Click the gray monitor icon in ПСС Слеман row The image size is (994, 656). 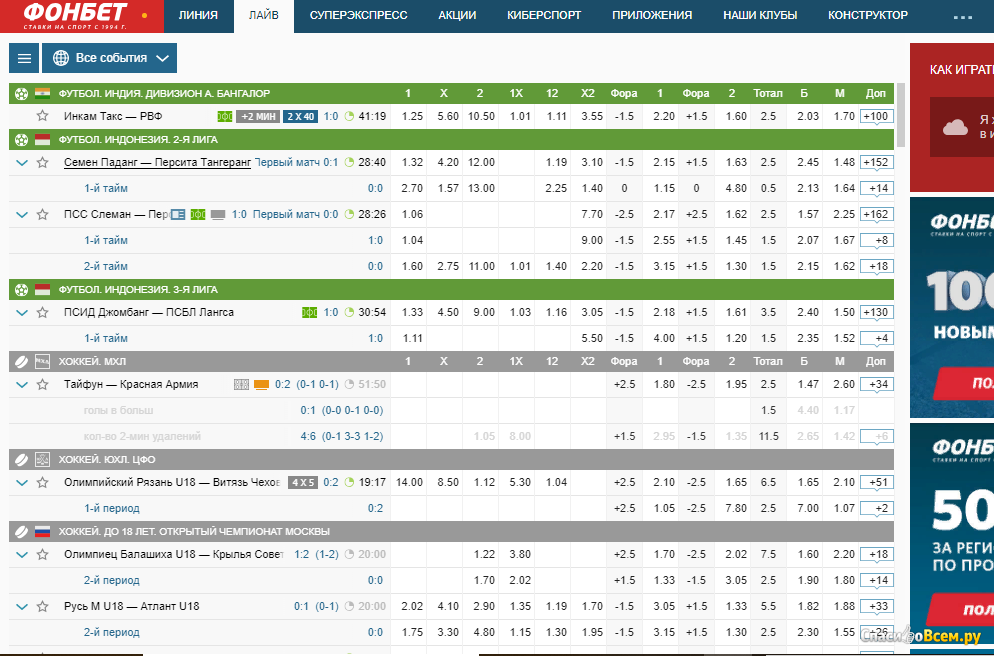[218, 214]
